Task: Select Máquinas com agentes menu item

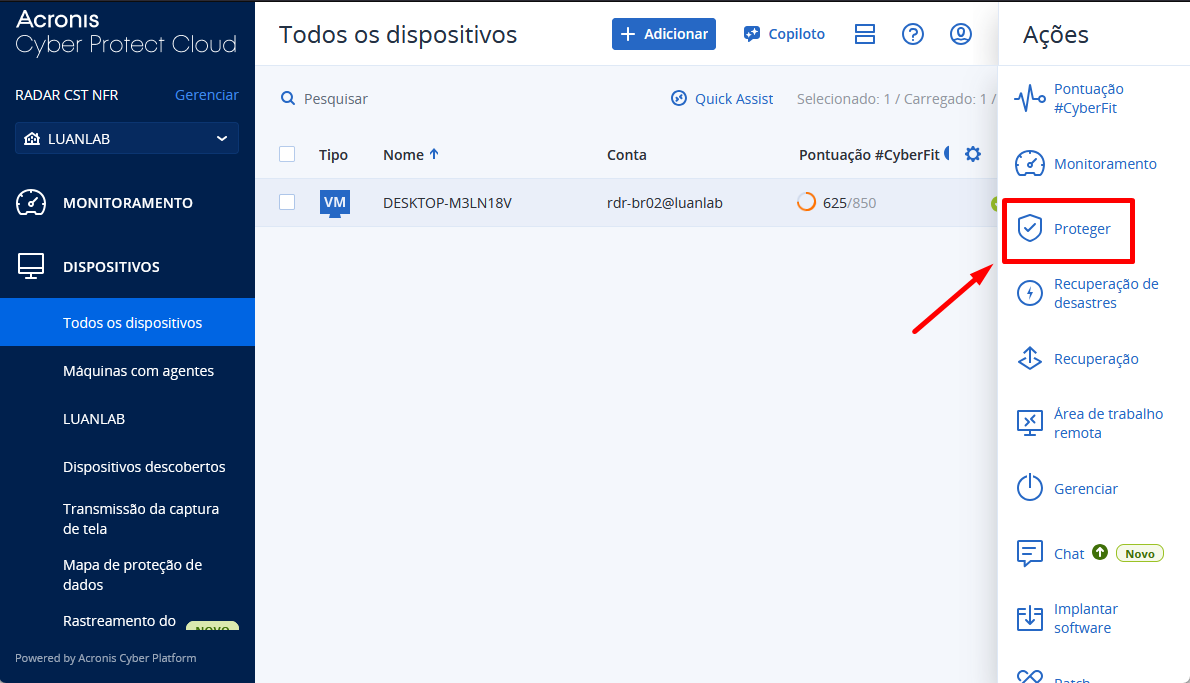Action: tap(138, 371)
